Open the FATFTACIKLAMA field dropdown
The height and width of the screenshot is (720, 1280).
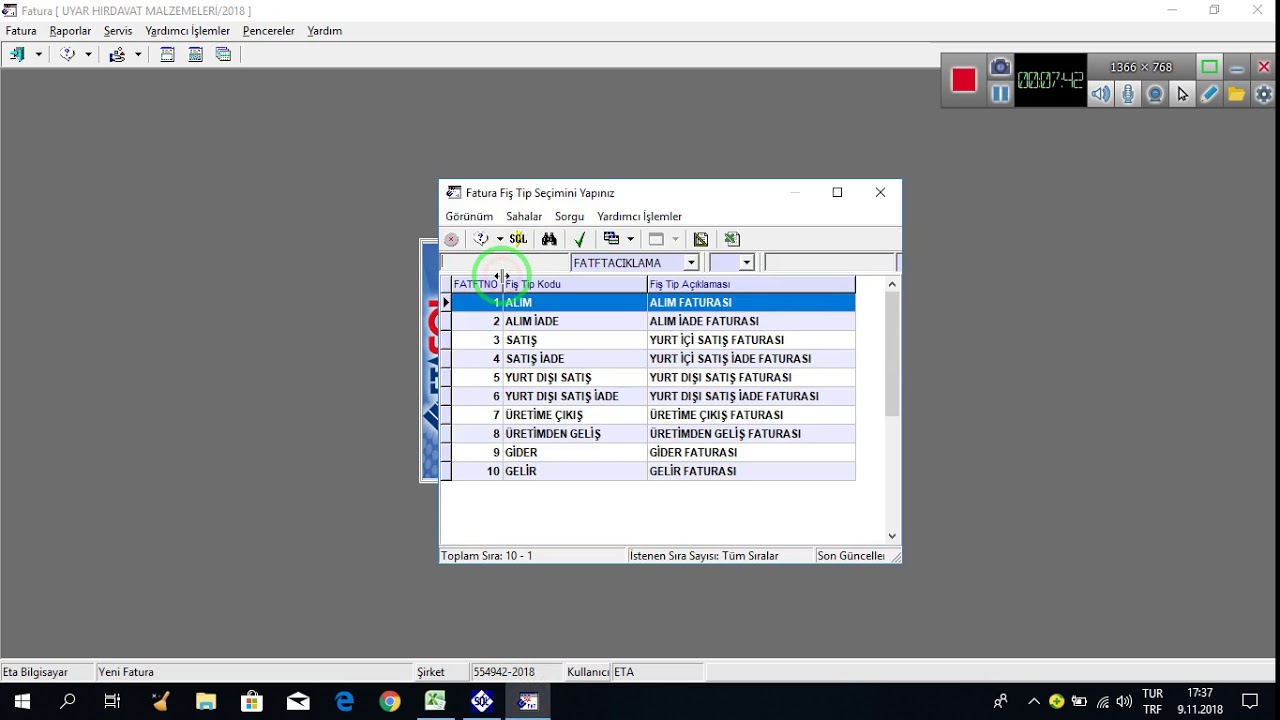click(x=691, y=263)
